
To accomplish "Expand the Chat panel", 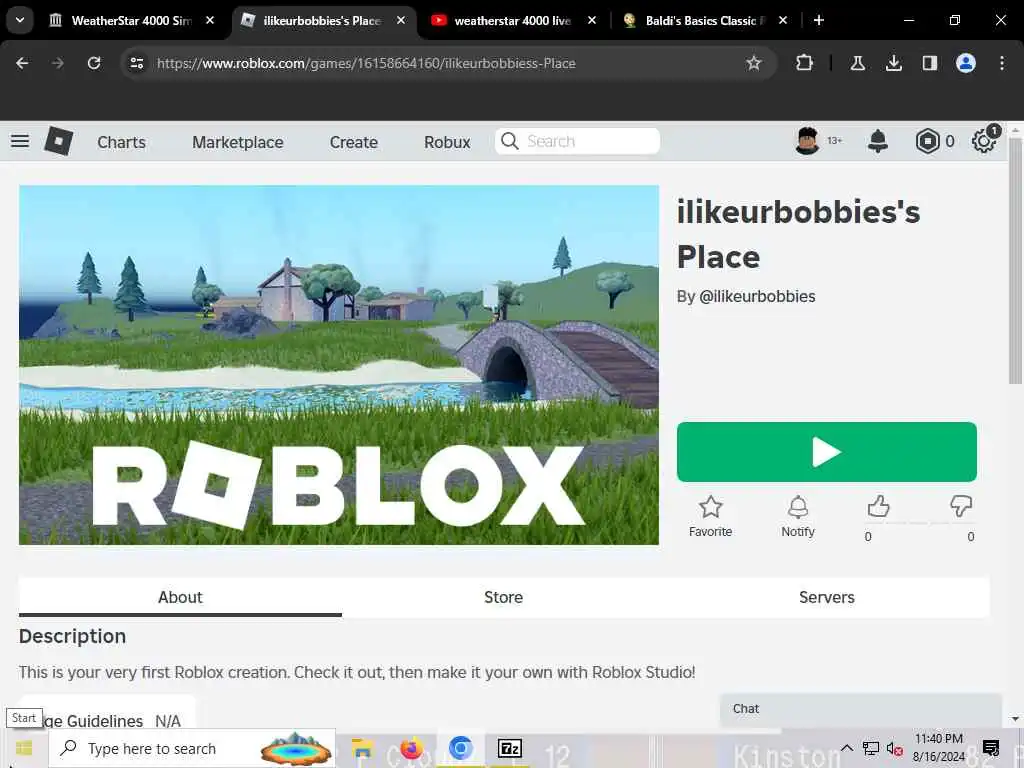I will point(861,709).
